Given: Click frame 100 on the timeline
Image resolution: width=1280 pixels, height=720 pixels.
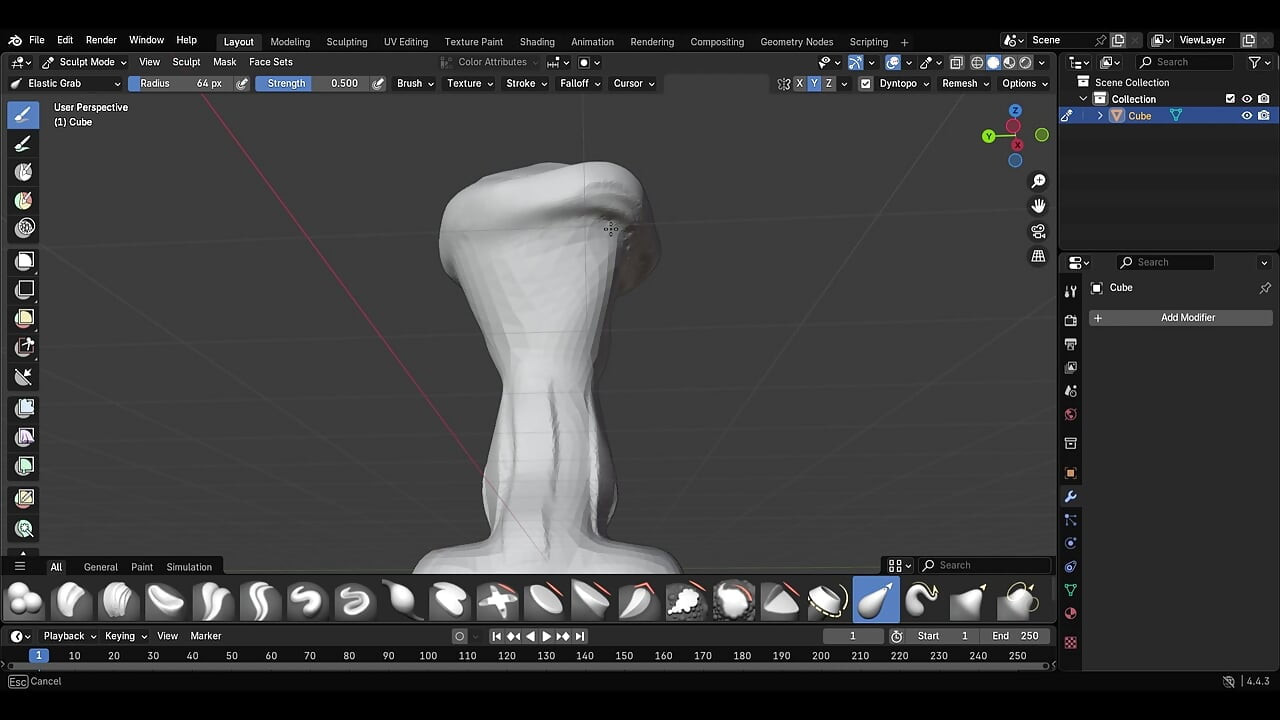Looking at the screenshot, I should [x=428, y=656].
